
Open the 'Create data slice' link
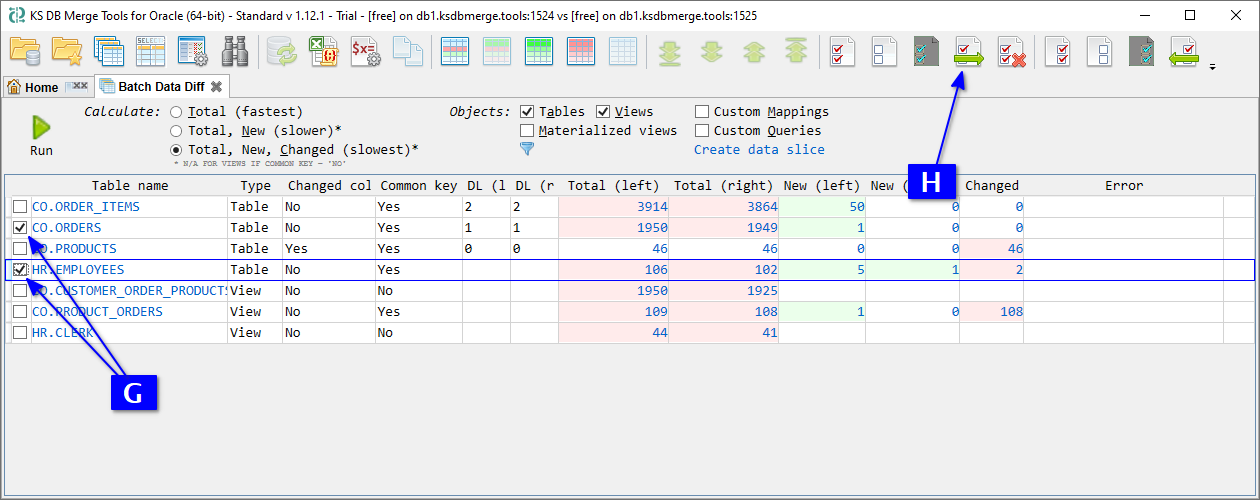759,150
